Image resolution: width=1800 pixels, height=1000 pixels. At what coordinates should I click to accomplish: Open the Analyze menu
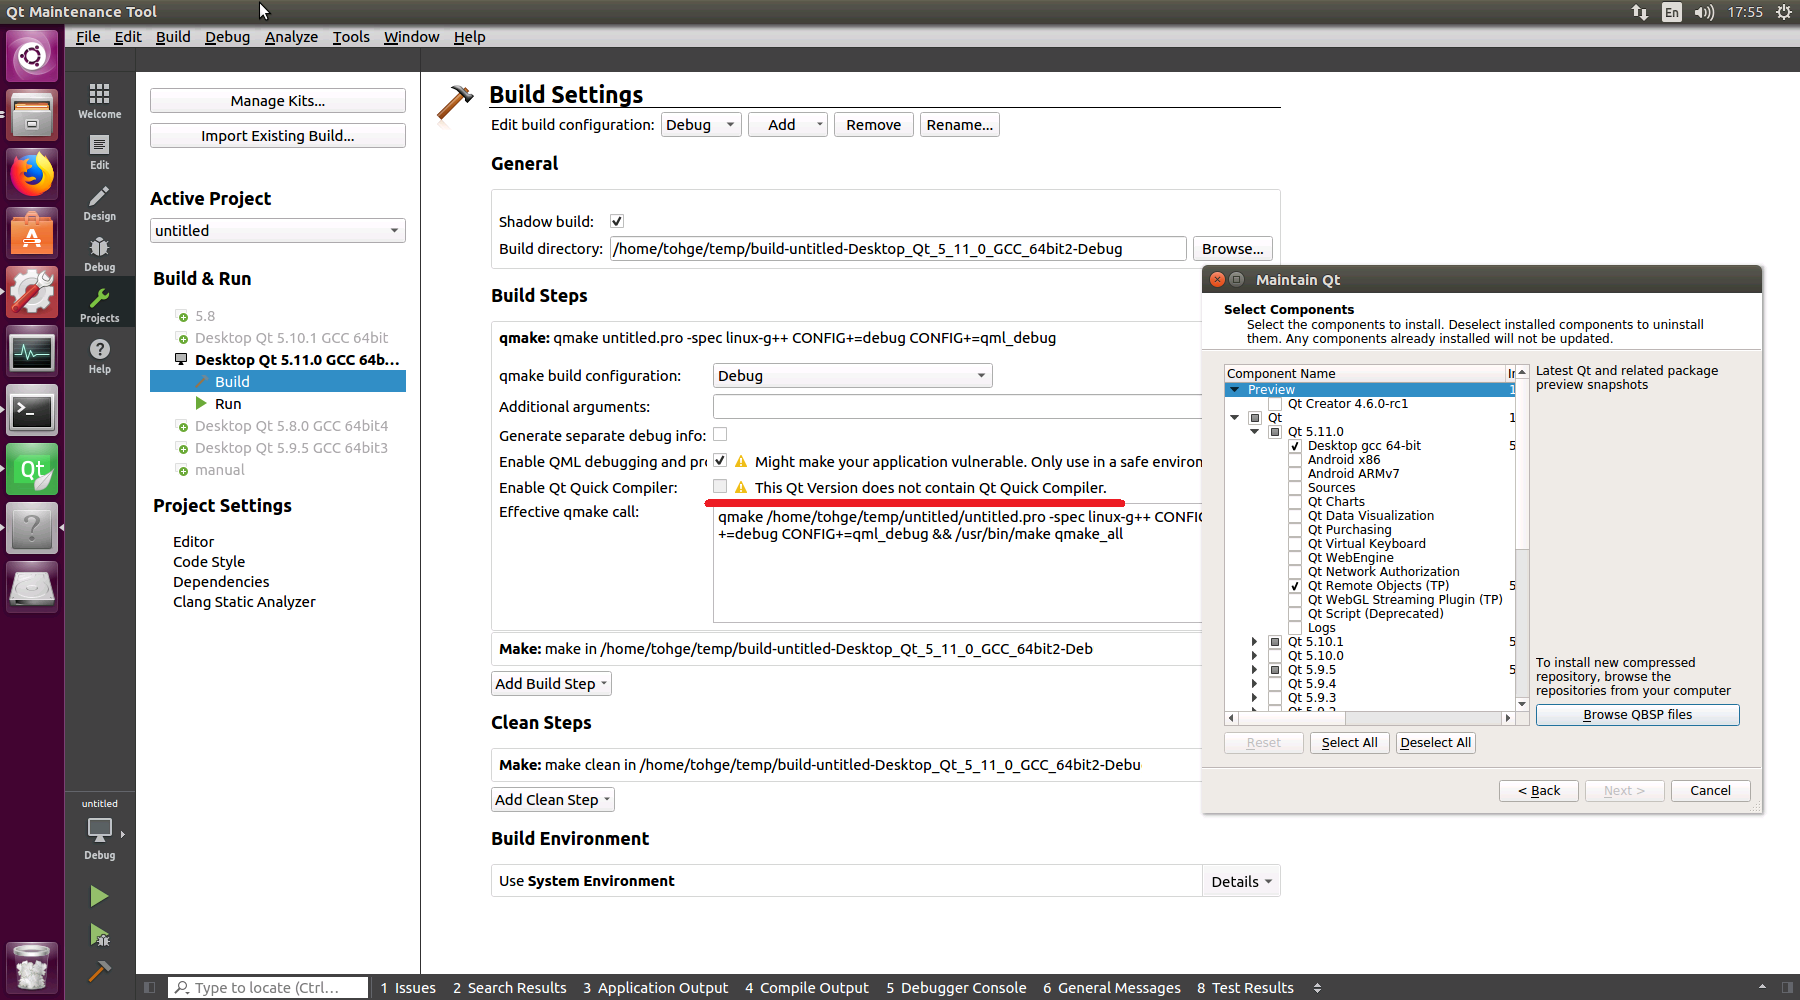coord(291,37)
